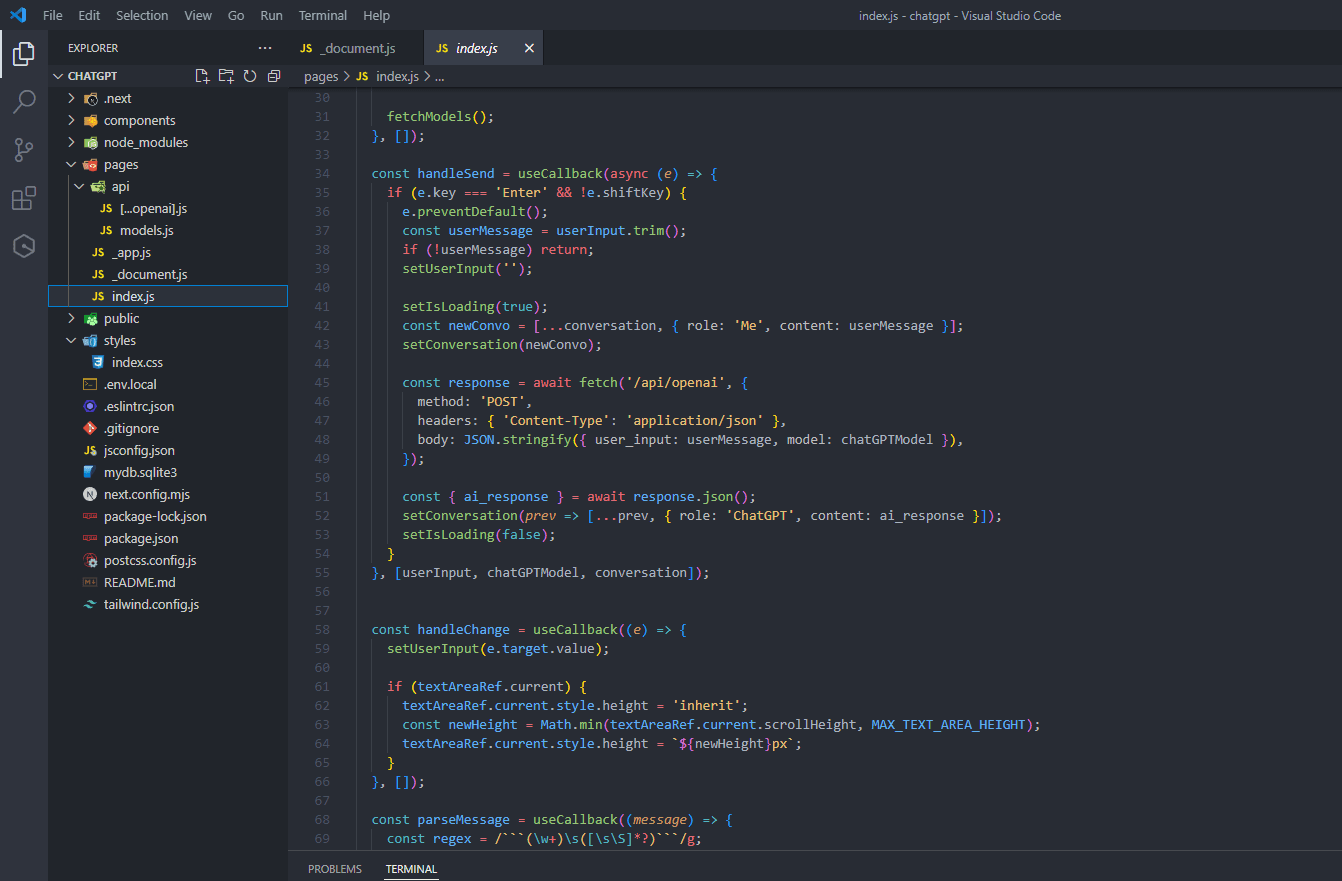Select the index.js editor tab
This screenshot has height=881, width=1342.
pyautogui.click(x=484, y=48)
